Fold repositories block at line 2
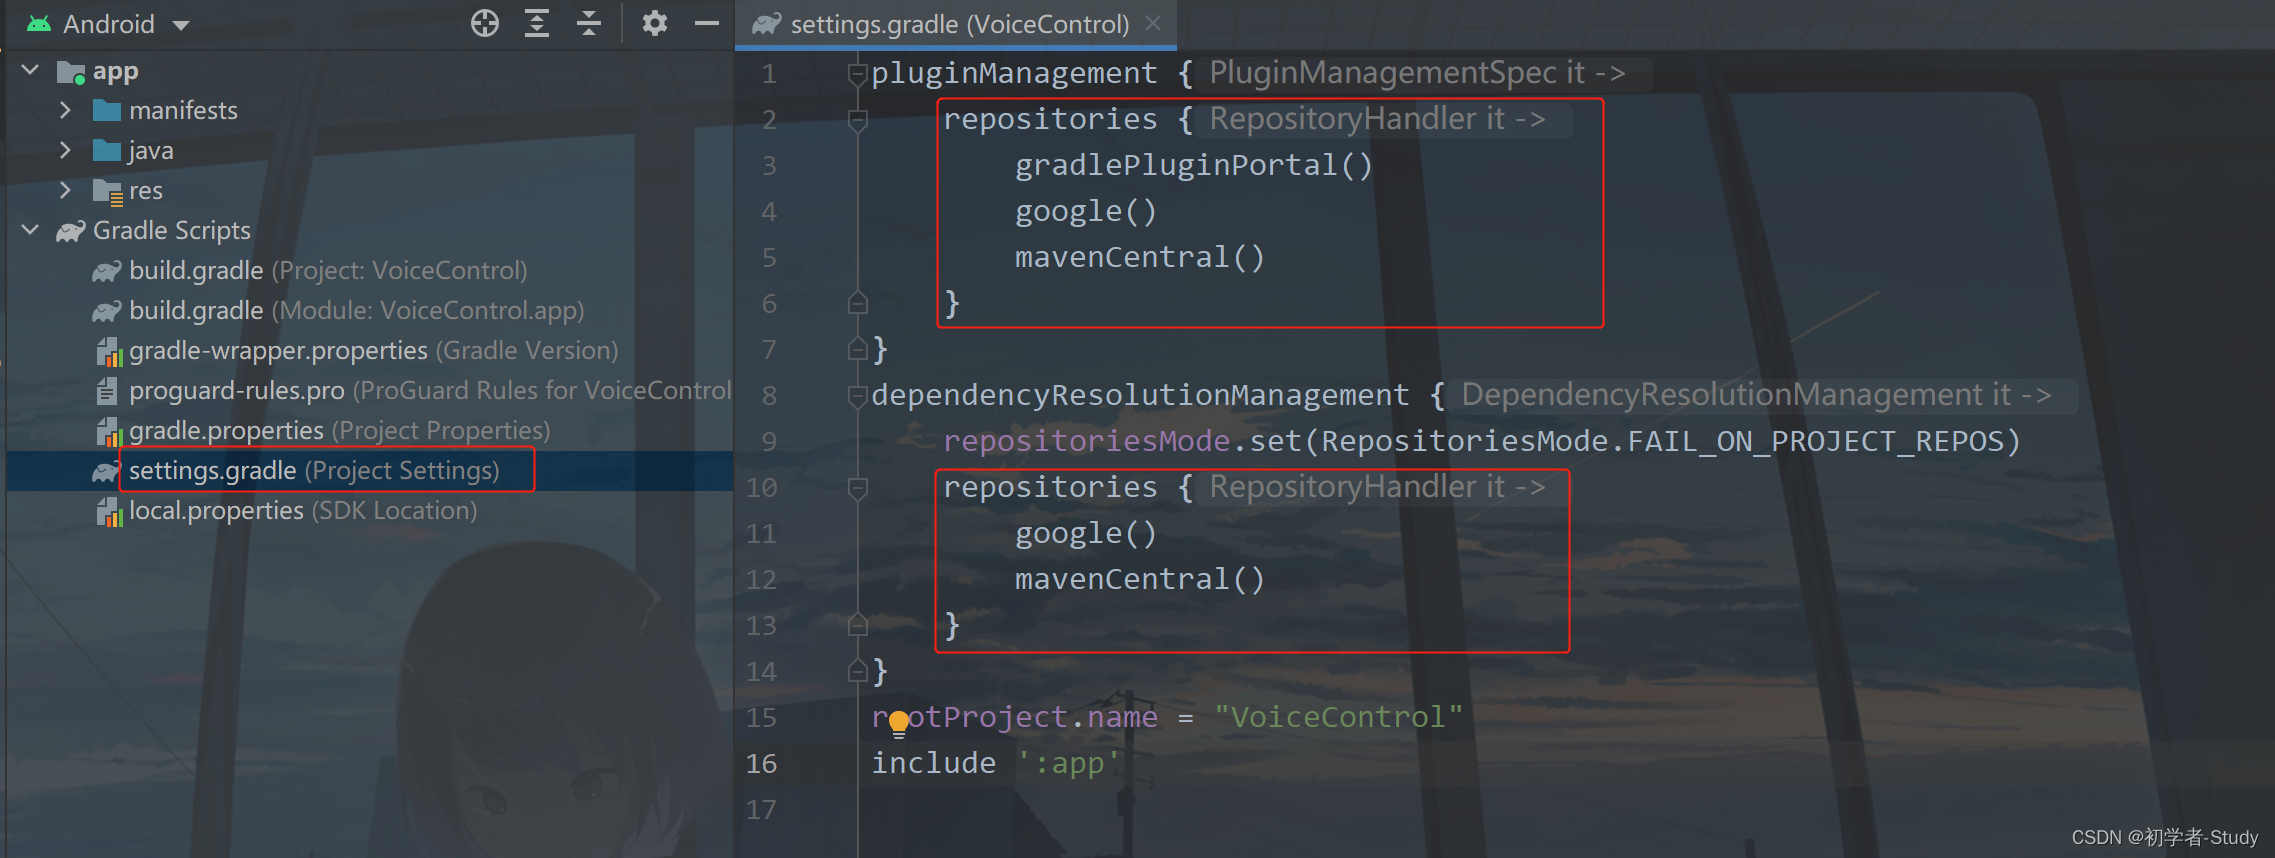 857,120
